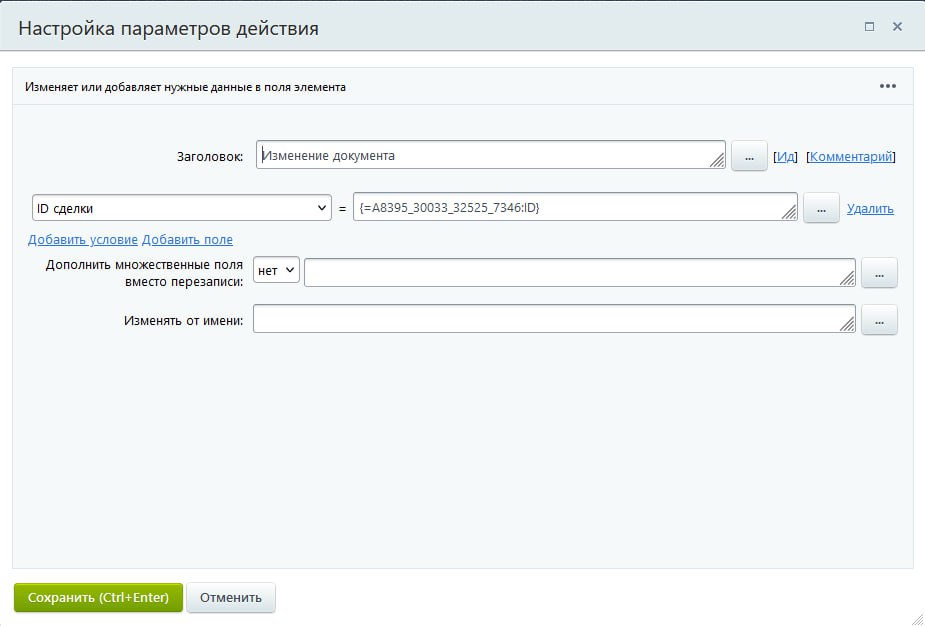
Task: Focus the field containing {=A8395_30033_32525_7346:ID}
Action: tap(575, 207)
